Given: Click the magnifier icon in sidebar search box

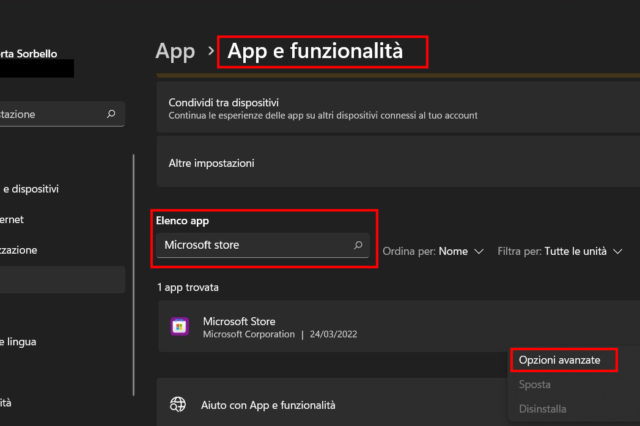Looking at the screenshot, I should pos(111,114).
